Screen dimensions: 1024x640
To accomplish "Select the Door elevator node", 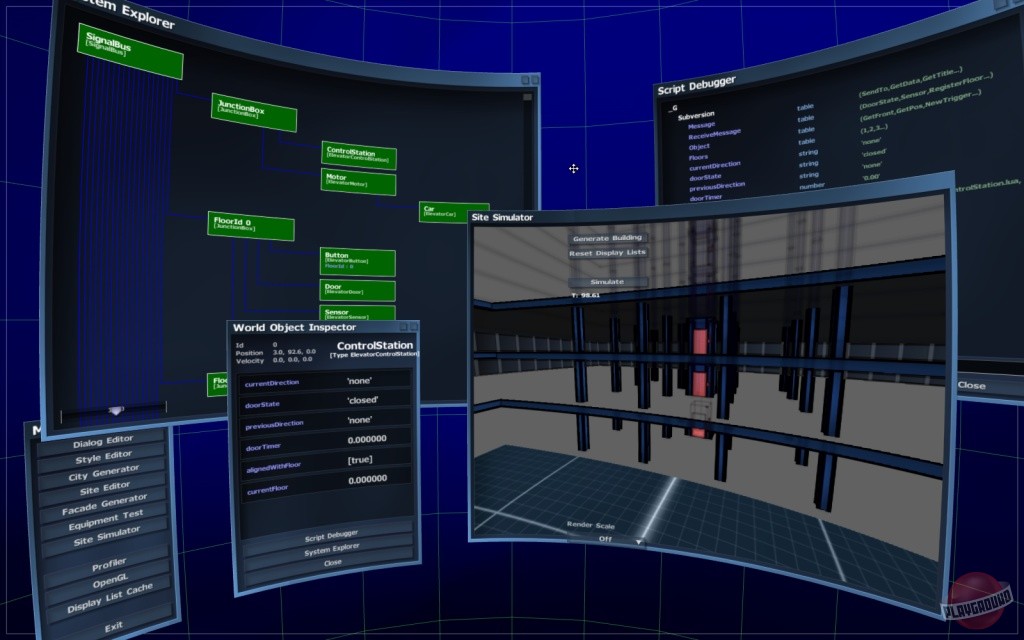I will [357, 290].
